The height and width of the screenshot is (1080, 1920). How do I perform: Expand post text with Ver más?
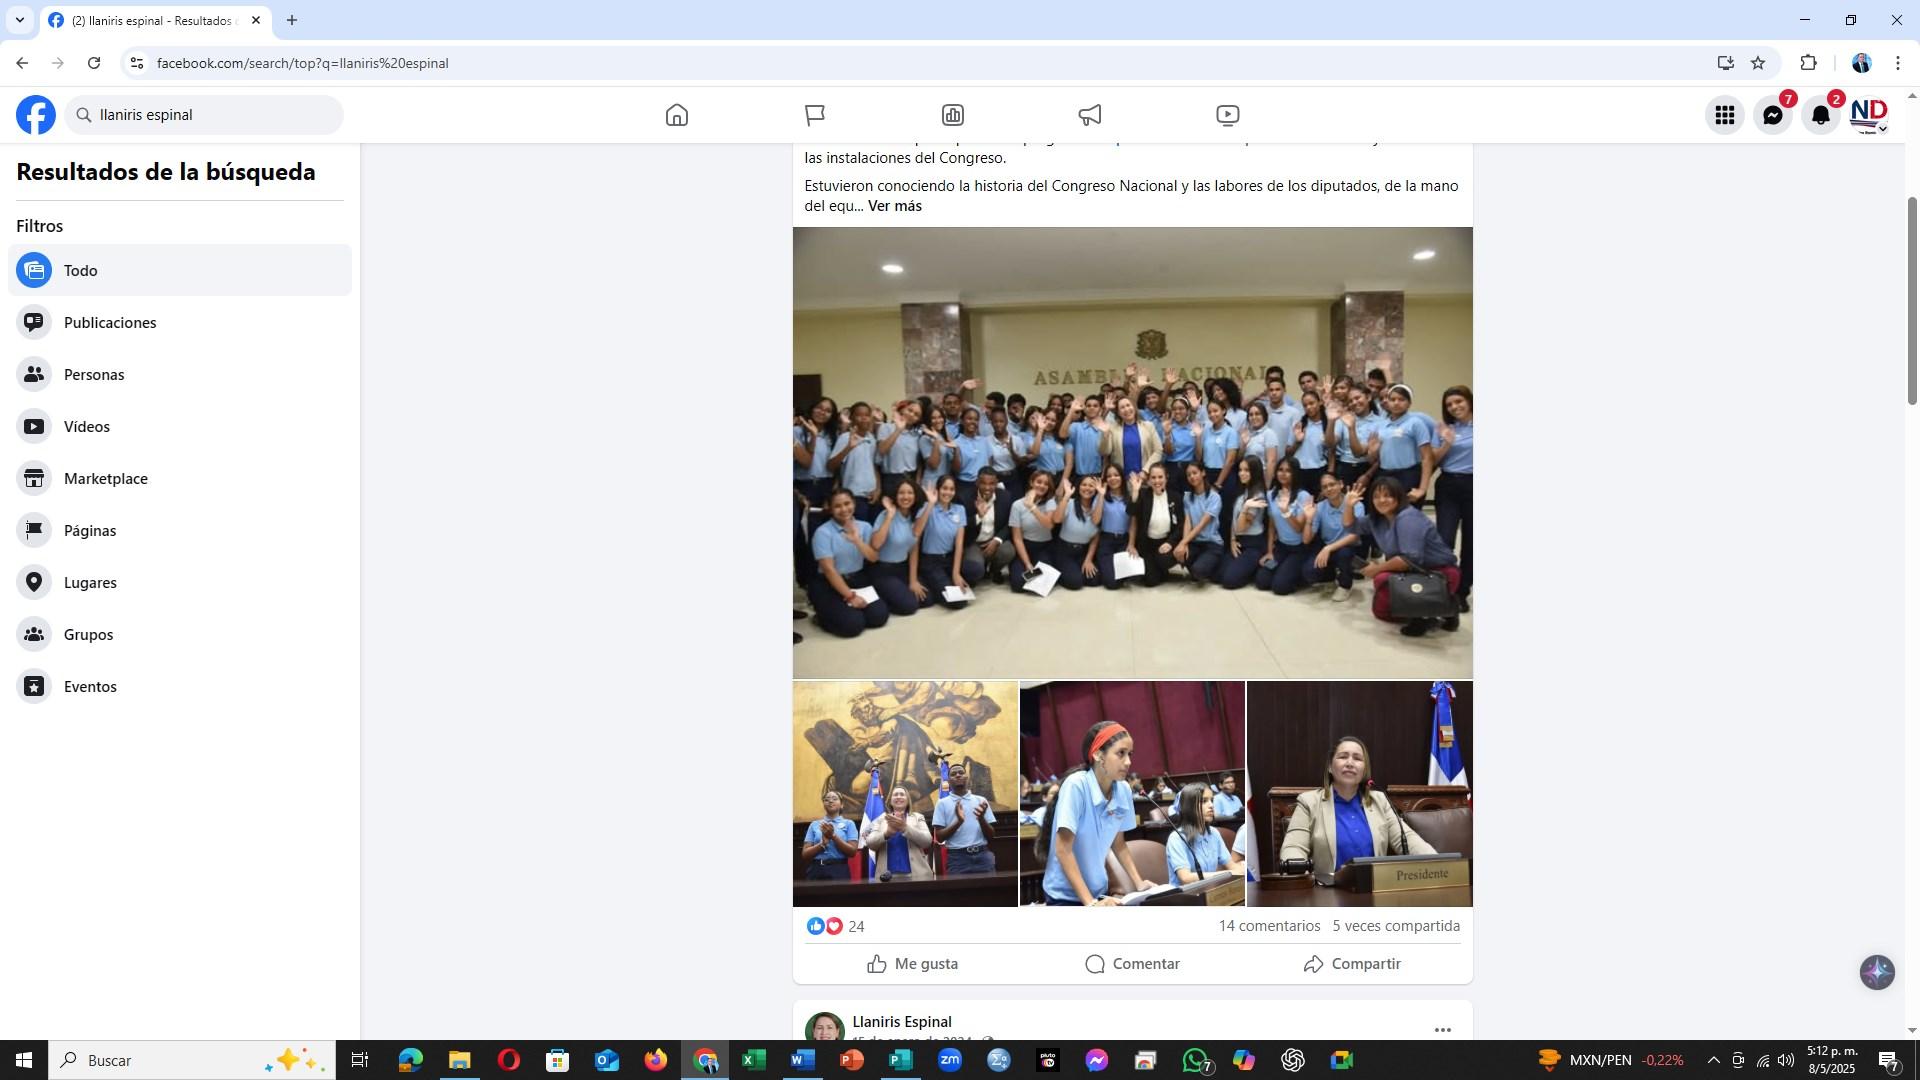pyautogui.click(x=894, y=206)
